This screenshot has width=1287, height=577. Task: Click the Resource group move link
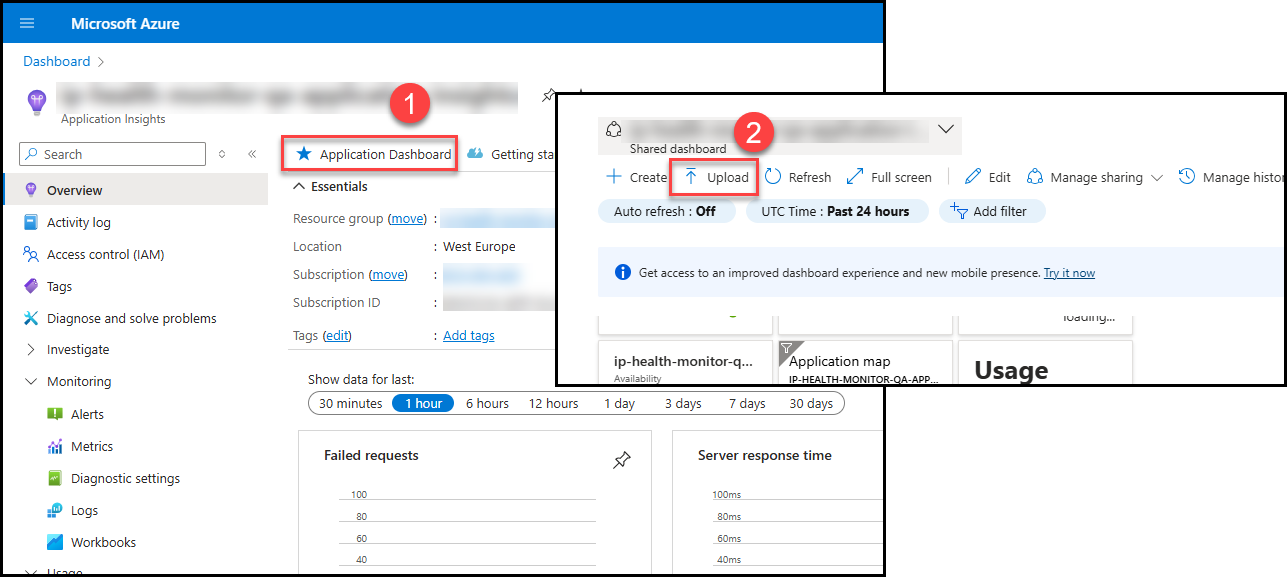[x=407, y=218]
